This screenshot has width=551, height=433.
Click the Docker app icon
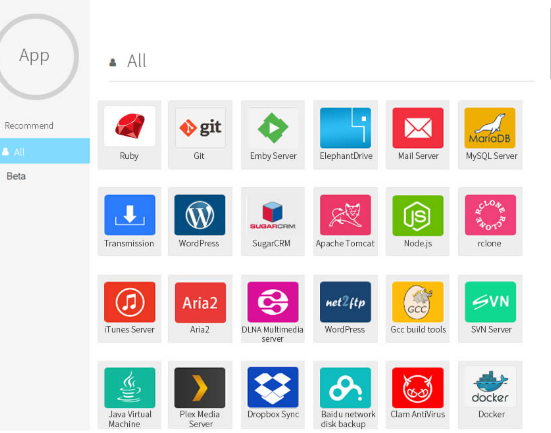click(490, 387)
